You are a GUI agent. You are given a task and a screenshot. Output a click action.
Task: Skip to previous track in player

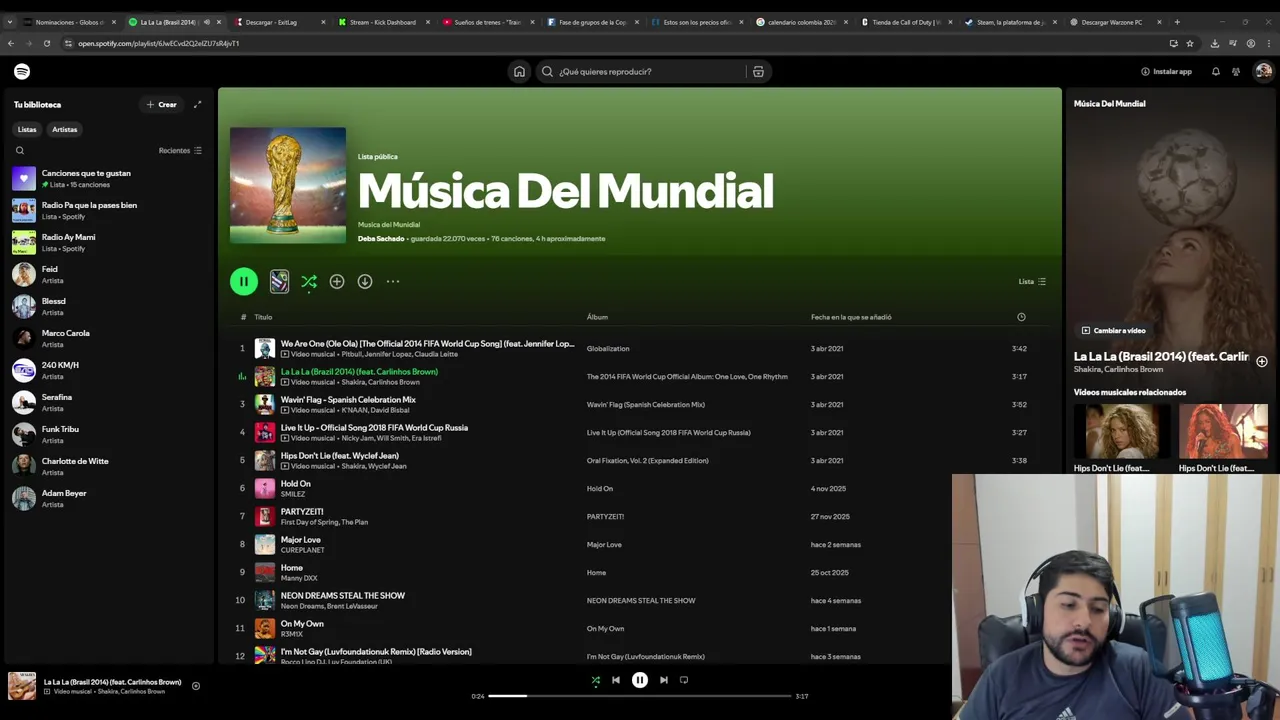616,680
